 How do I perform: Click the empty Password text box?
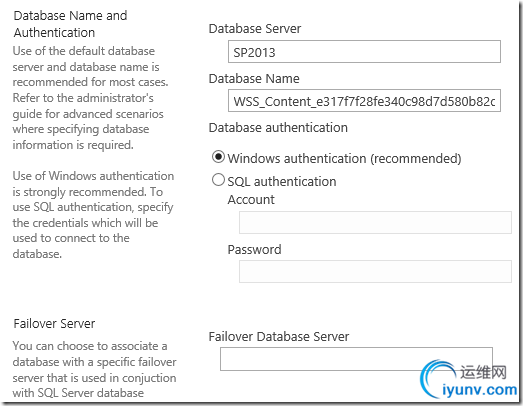(x=375, y=272)
